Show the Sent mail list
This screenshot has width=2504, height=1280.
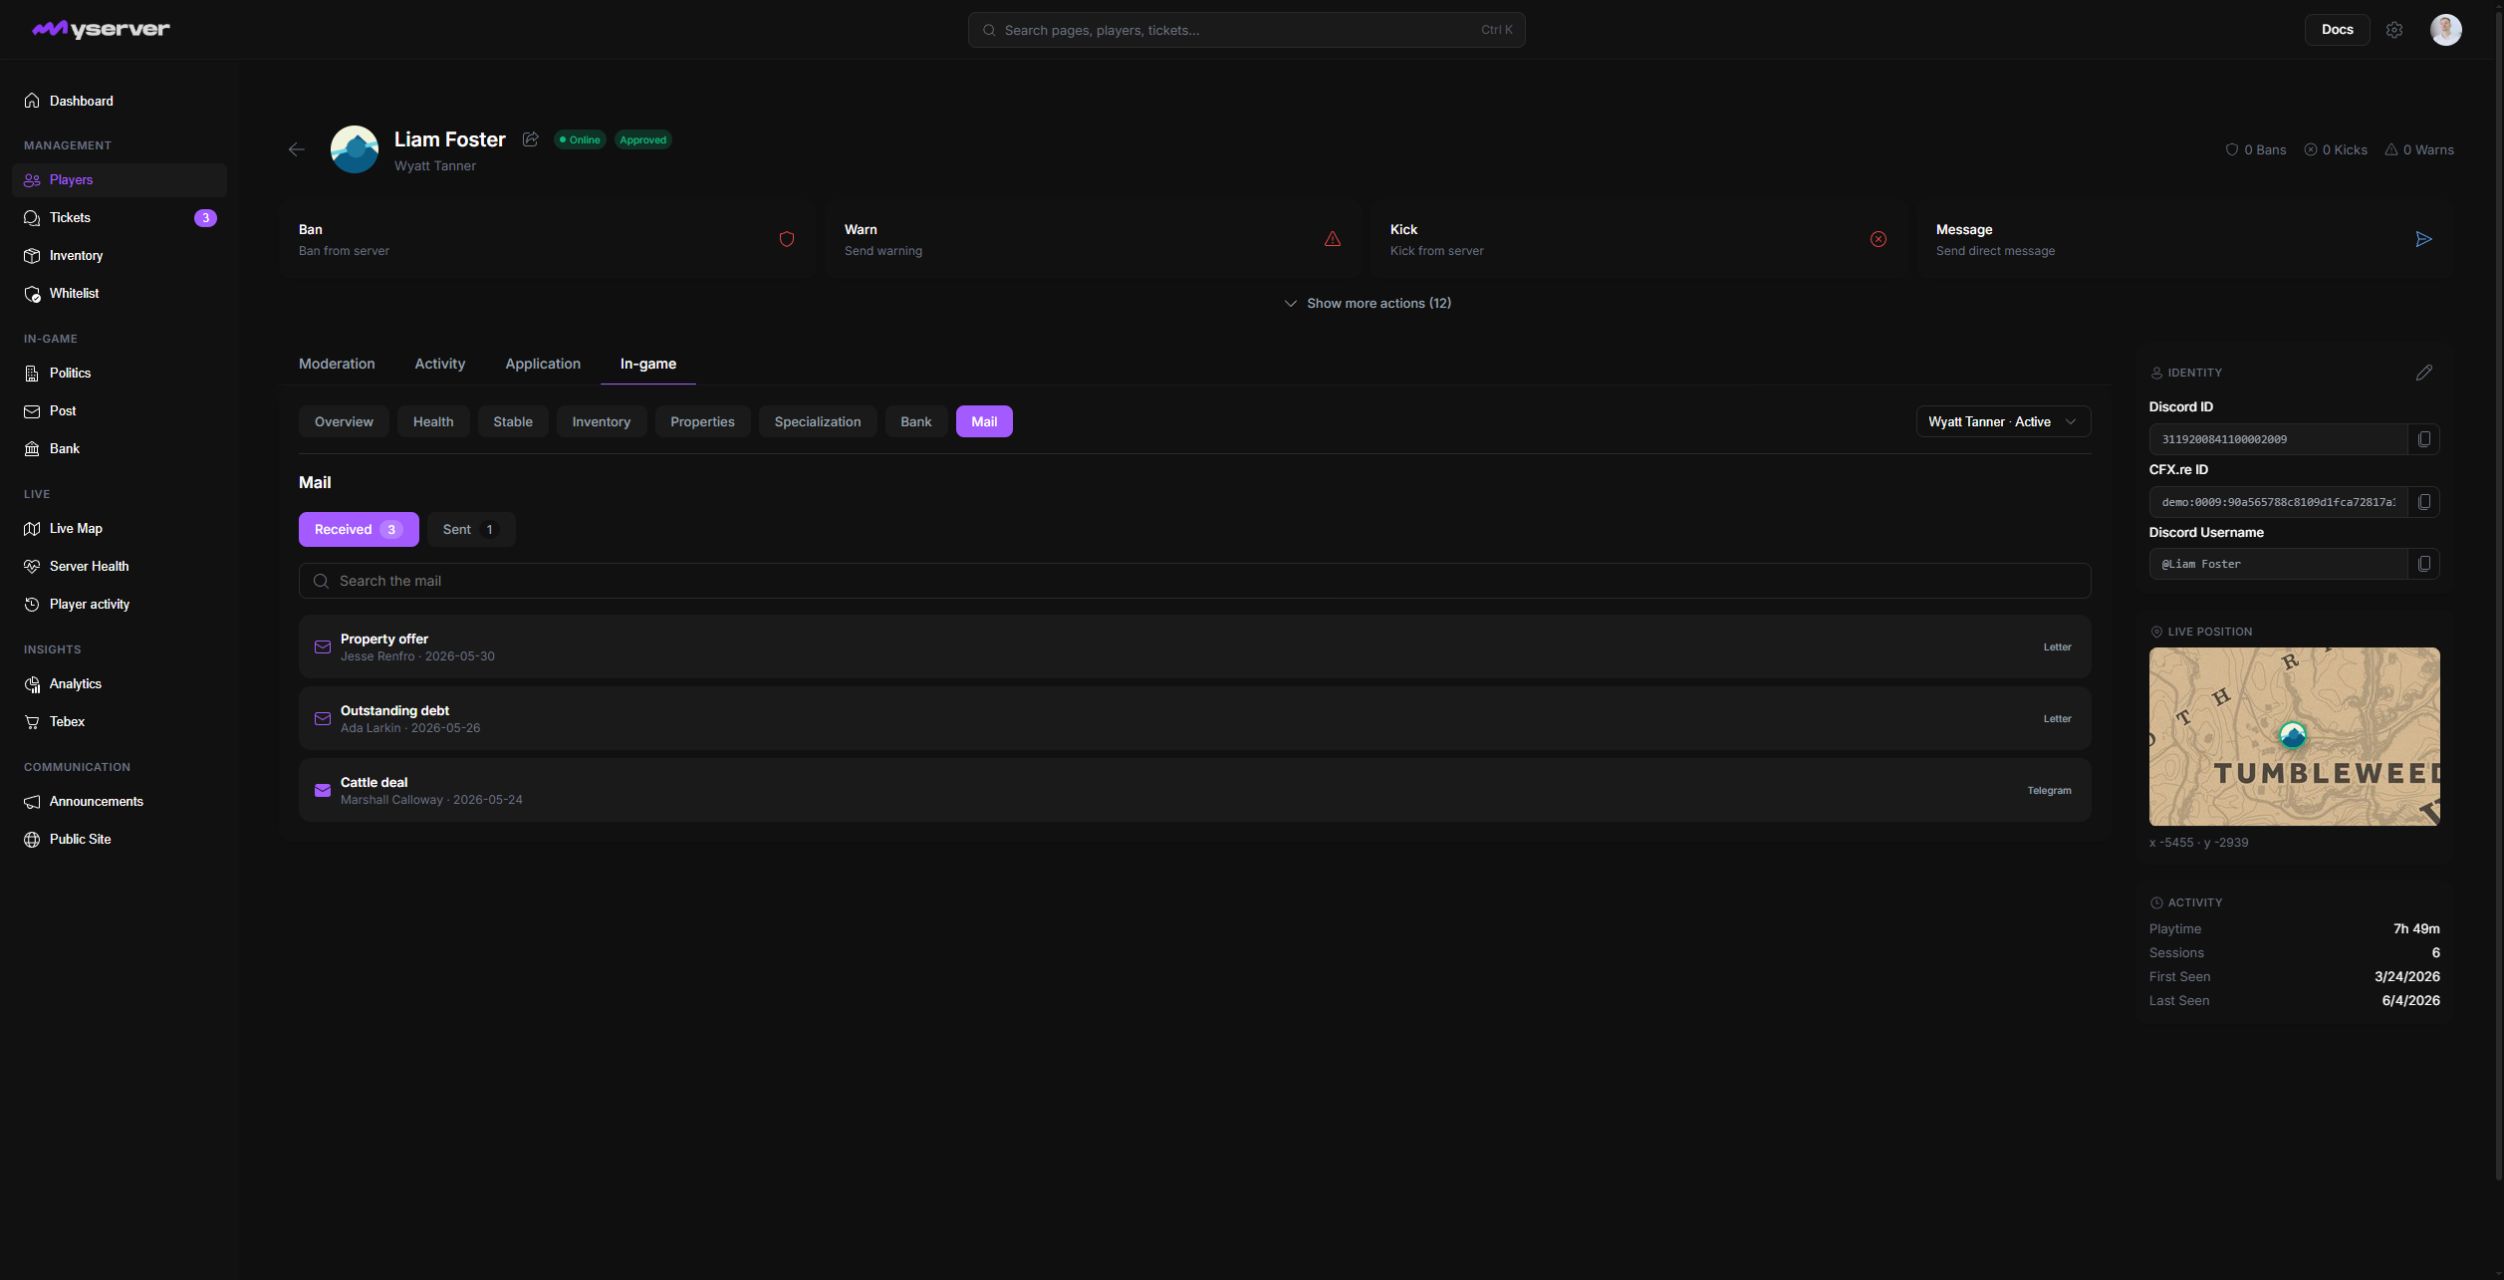click(470, 530)
